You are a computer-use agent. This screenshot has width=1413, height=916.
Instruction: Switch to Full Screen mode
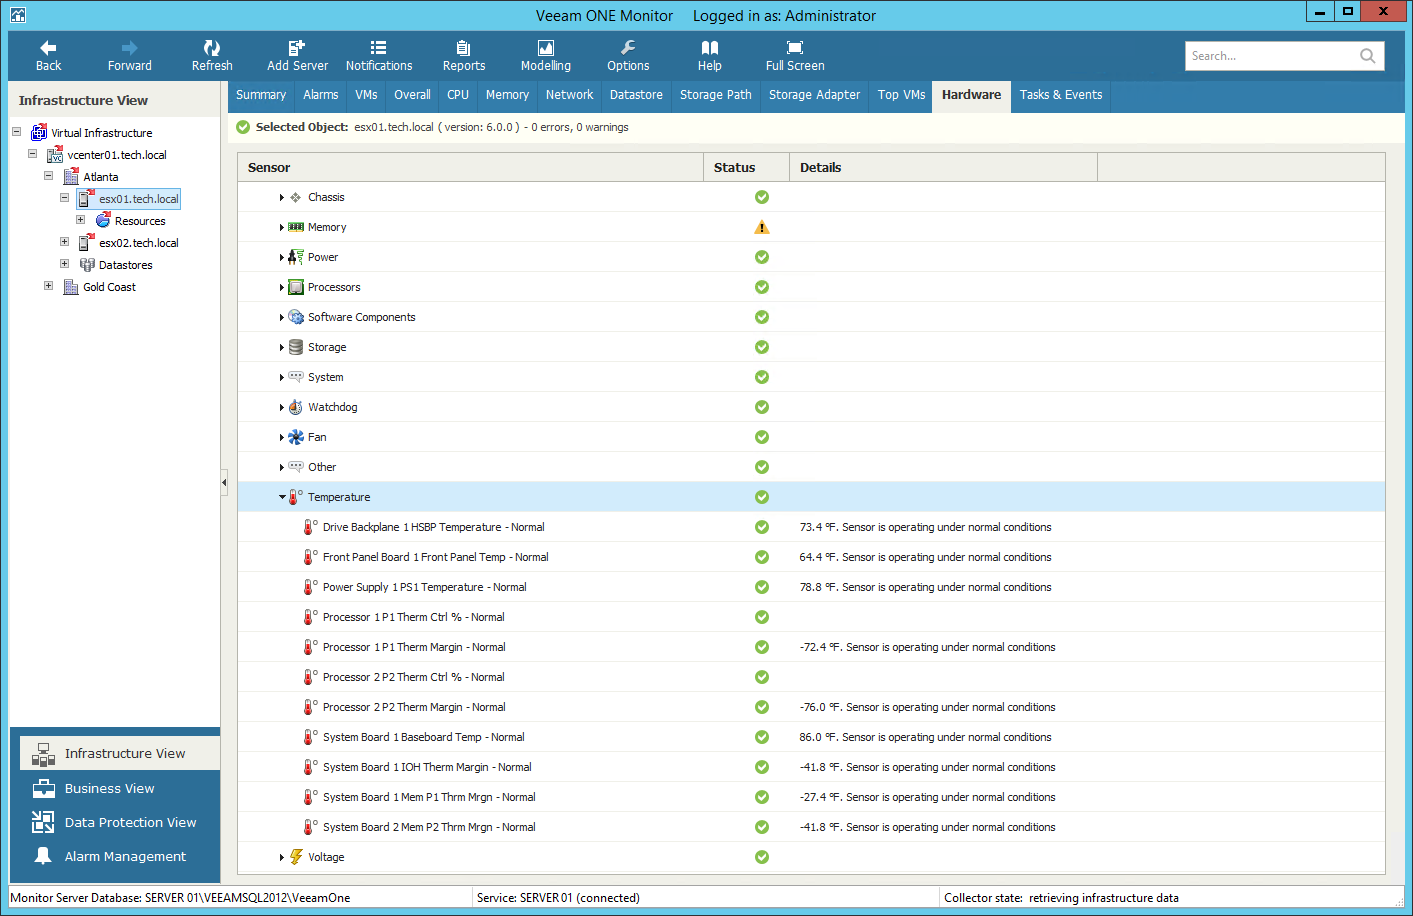795,56
